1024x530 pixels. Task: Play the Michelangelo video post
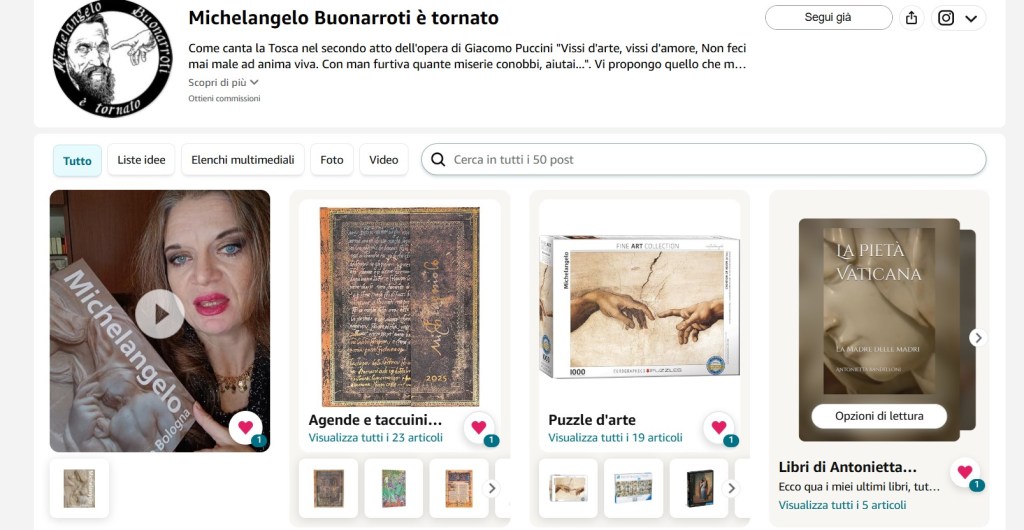160,314
